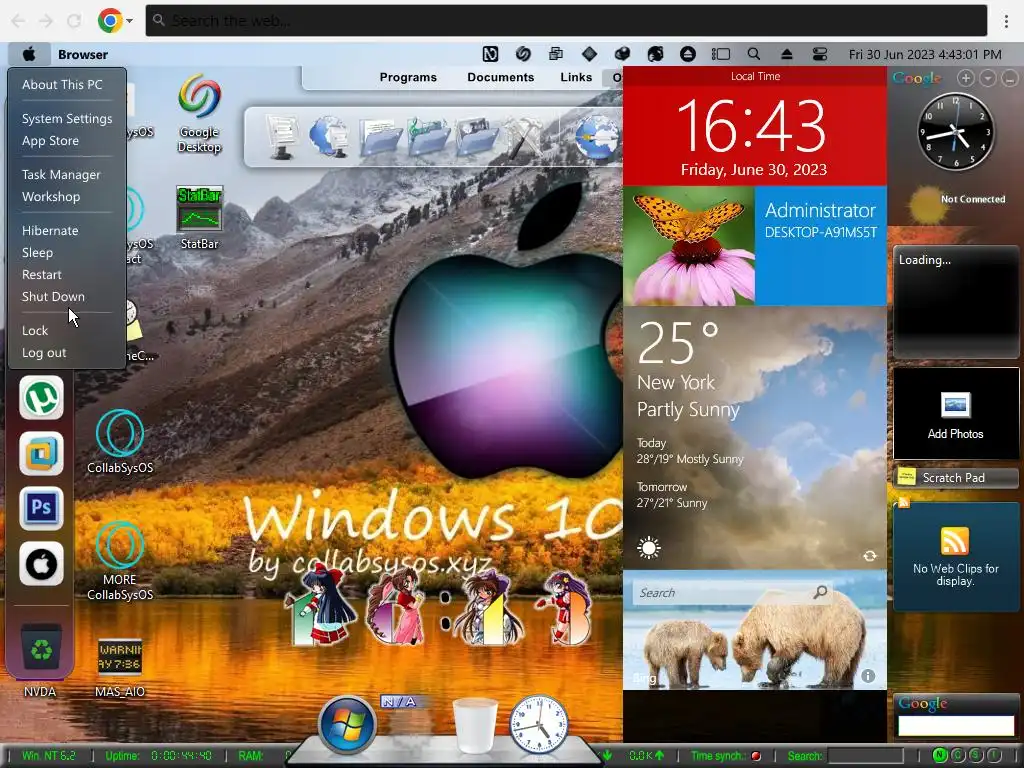
Task: Select About This PC
Action: [x=62, y=84]
